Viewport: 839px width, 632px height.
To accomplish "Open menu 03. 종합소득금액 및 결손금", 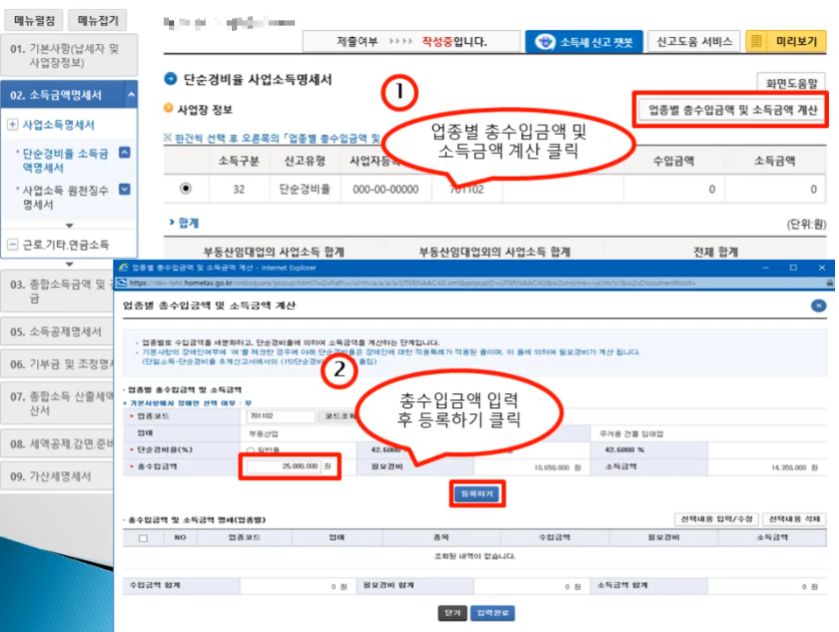I will pos(57,291).
